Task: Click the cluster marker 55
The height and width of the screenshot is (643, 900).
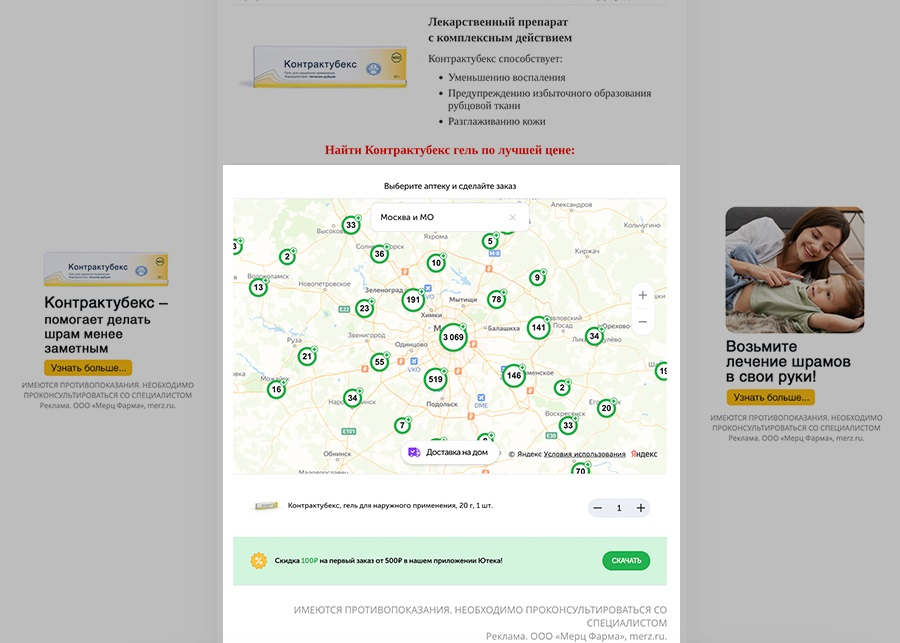Action: pos(379,362)
